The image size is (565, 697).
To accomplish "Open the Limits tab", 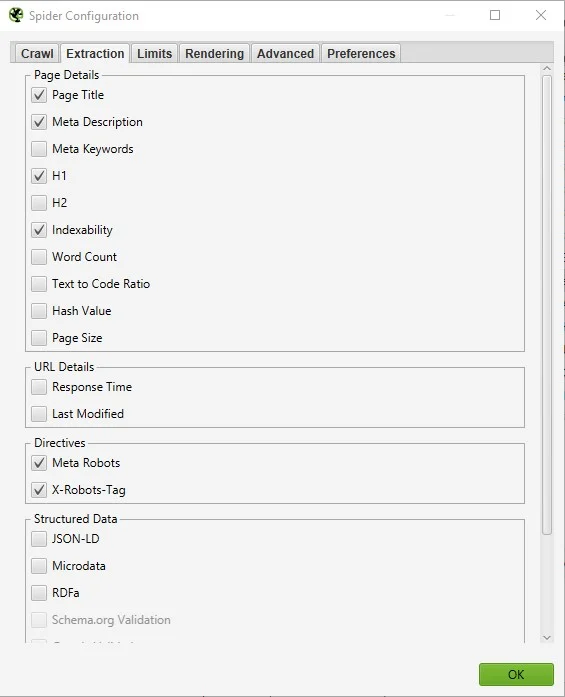I will pyautogui.click(x=154, y=53).
